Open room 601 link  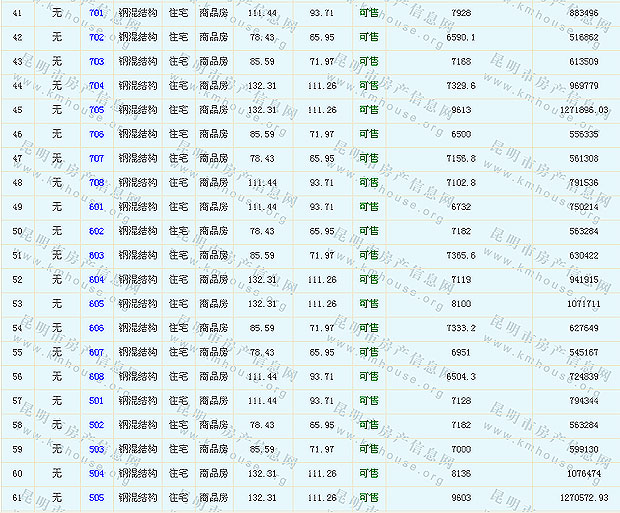click(96, 207)
